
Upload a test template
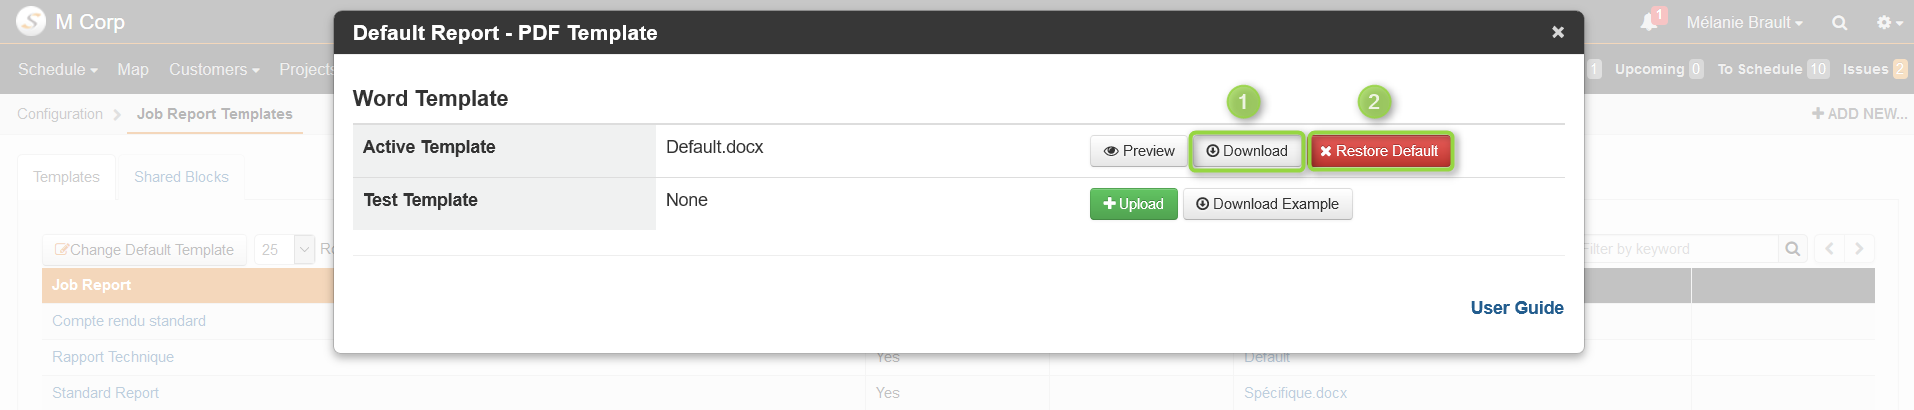click(1133, 204)
